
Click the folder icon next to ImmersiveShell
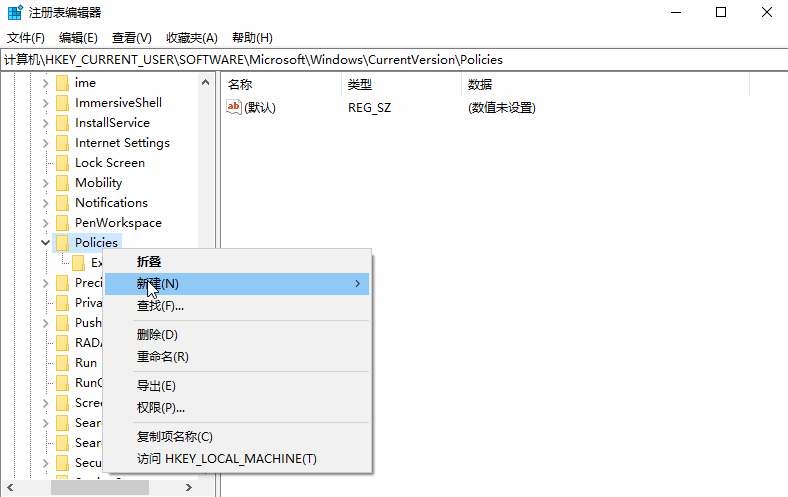coord(62,103)
